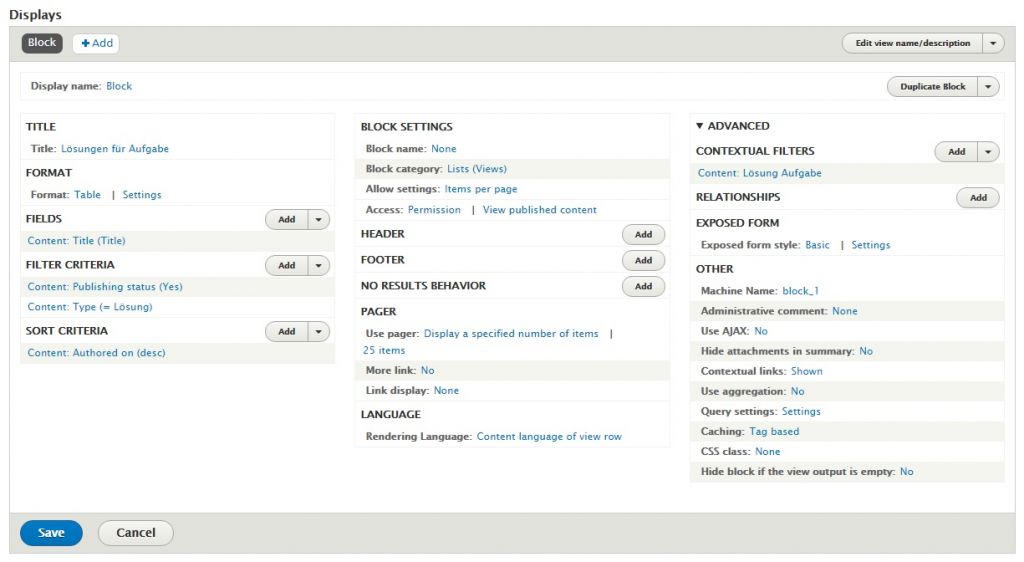
Task: Edit the title Lösungen für Aufgabe
Action: point(115,149)
